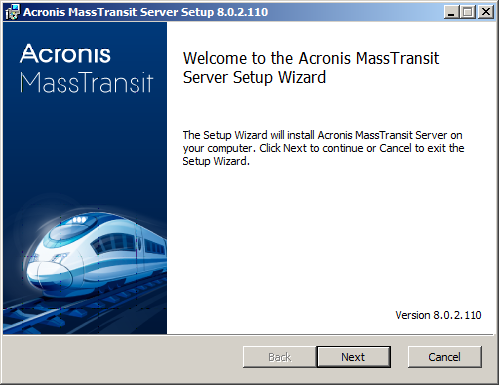Close the setup window with X

pyautogui.click(x=486, y=12)
